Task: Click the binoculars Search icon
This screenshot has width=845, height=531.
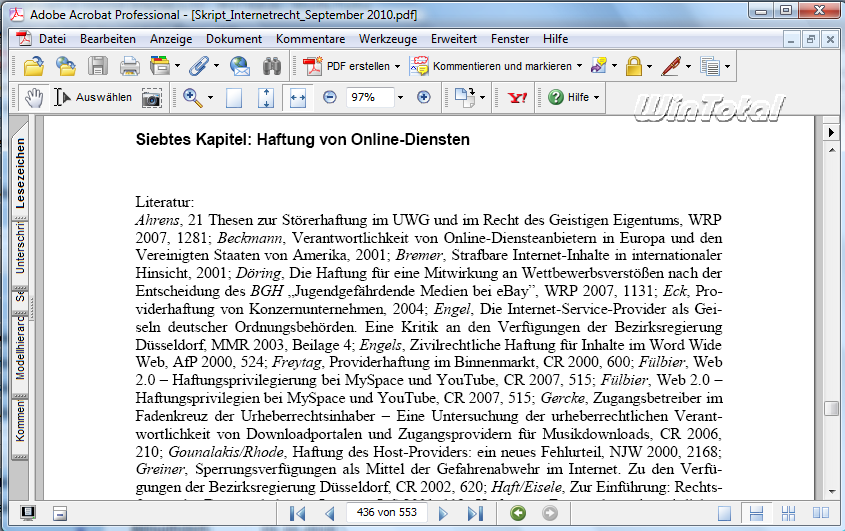Action: pyautogui.click(x=272, y=66)
